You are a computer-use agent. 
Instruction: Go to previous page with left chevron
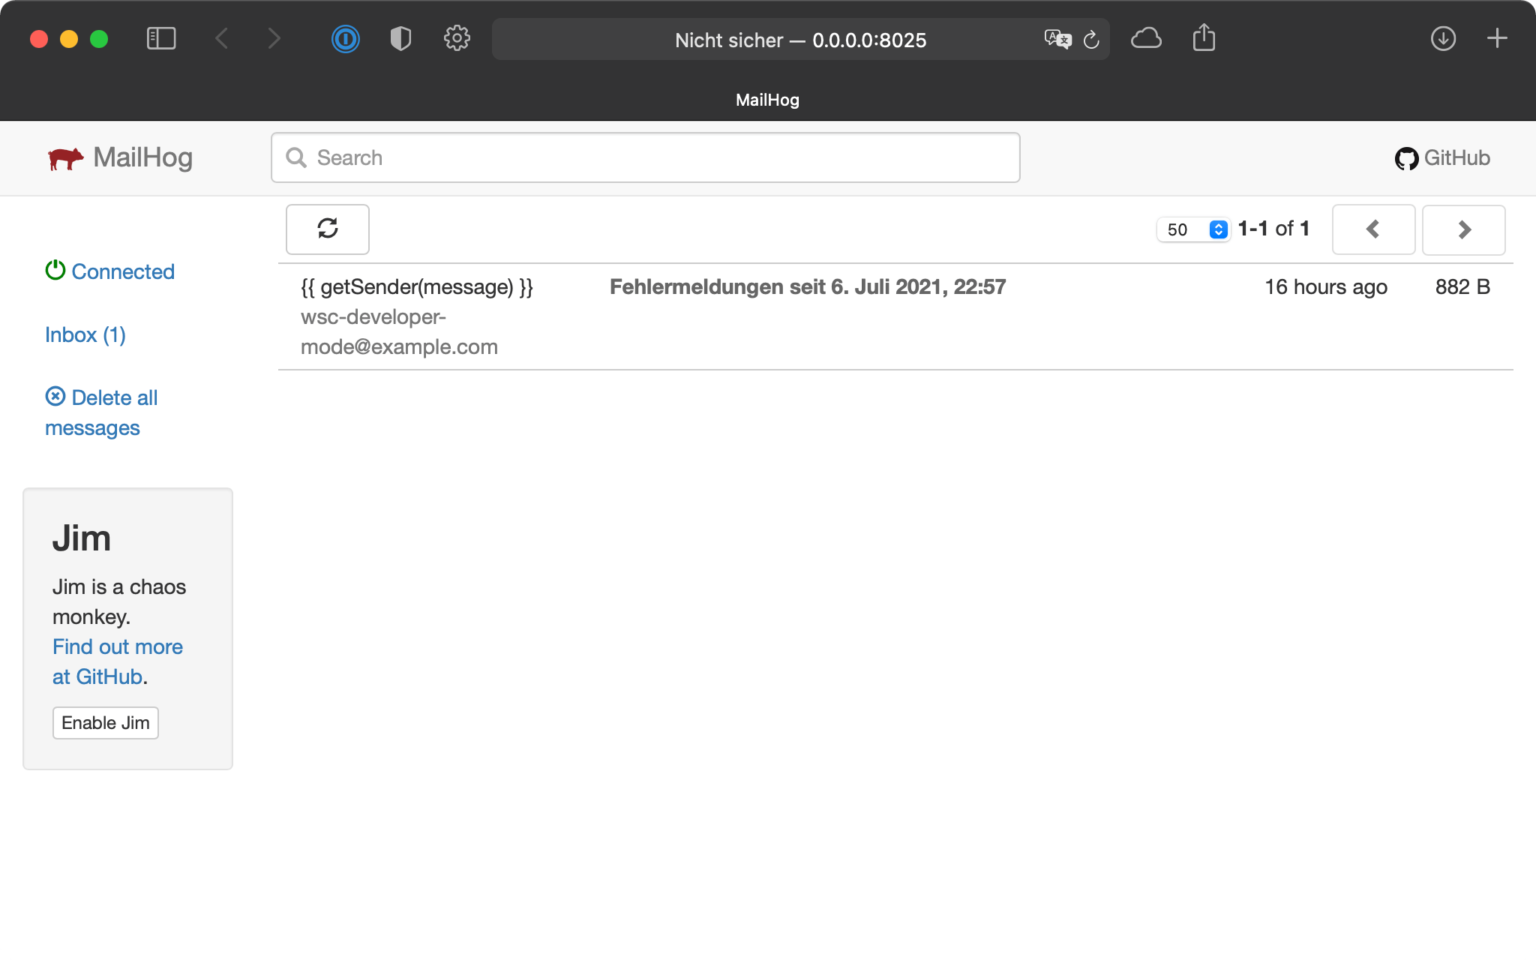coord(1373,229)
